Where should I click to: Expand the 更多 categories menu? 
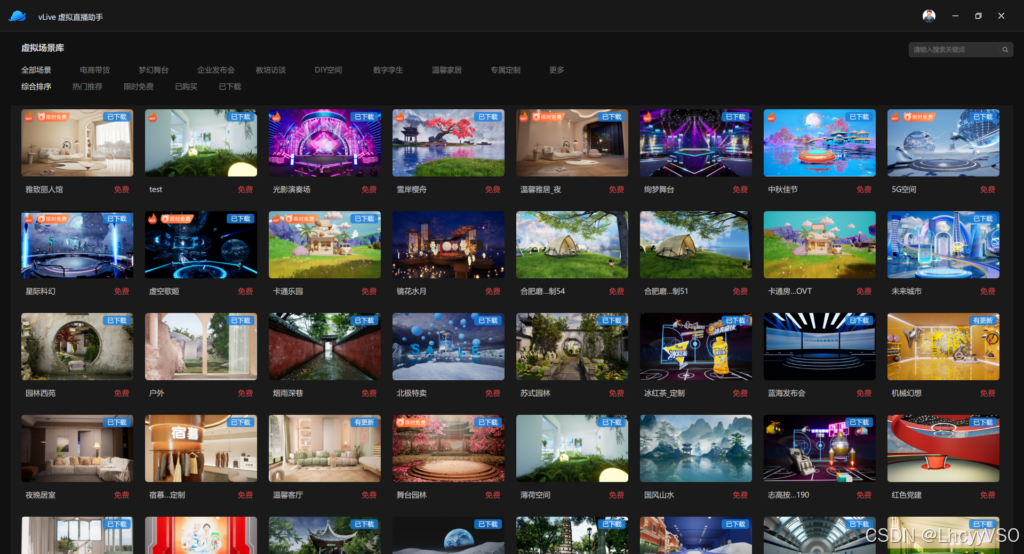(x=556, y=70)
